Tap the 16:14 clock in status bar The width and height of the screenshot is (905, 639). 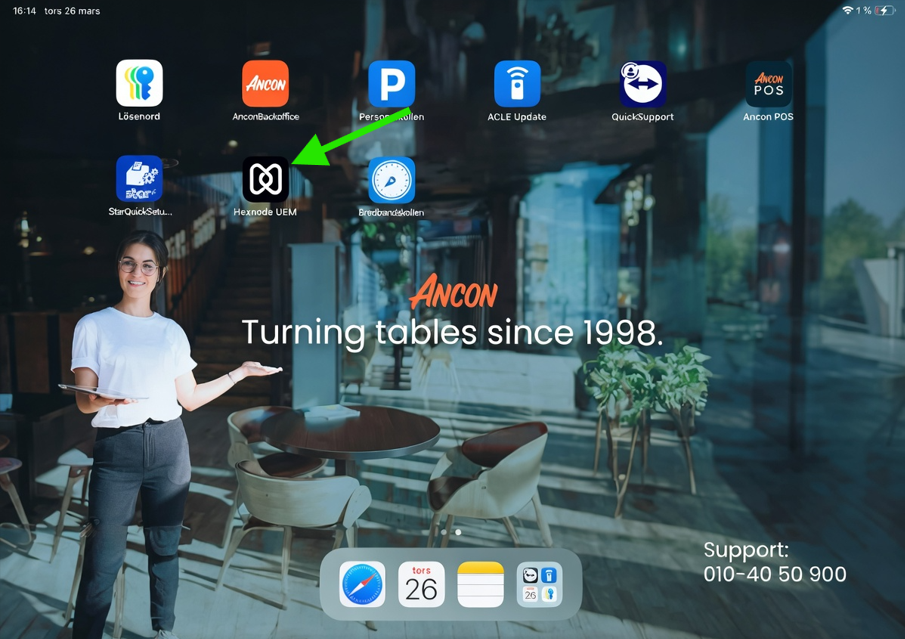click(24, 11)
